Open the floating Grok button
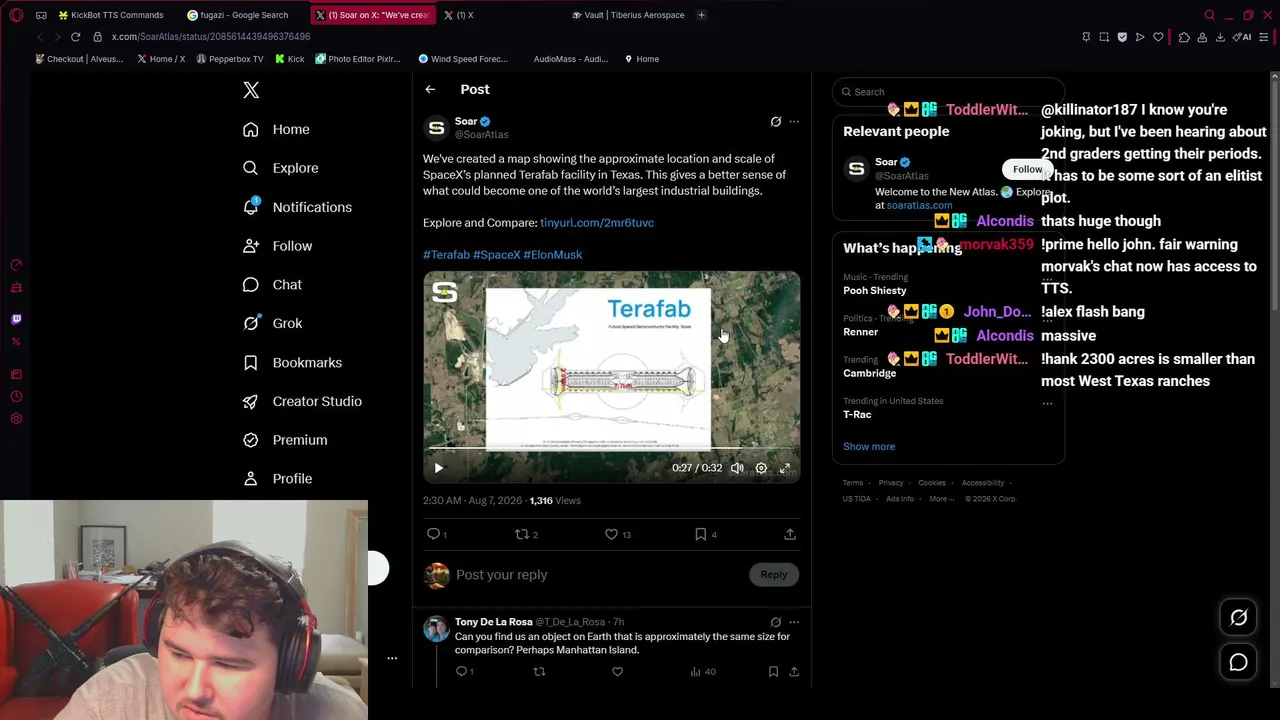The width and height of the screenshot is (1280, 720). [1238, 618]
